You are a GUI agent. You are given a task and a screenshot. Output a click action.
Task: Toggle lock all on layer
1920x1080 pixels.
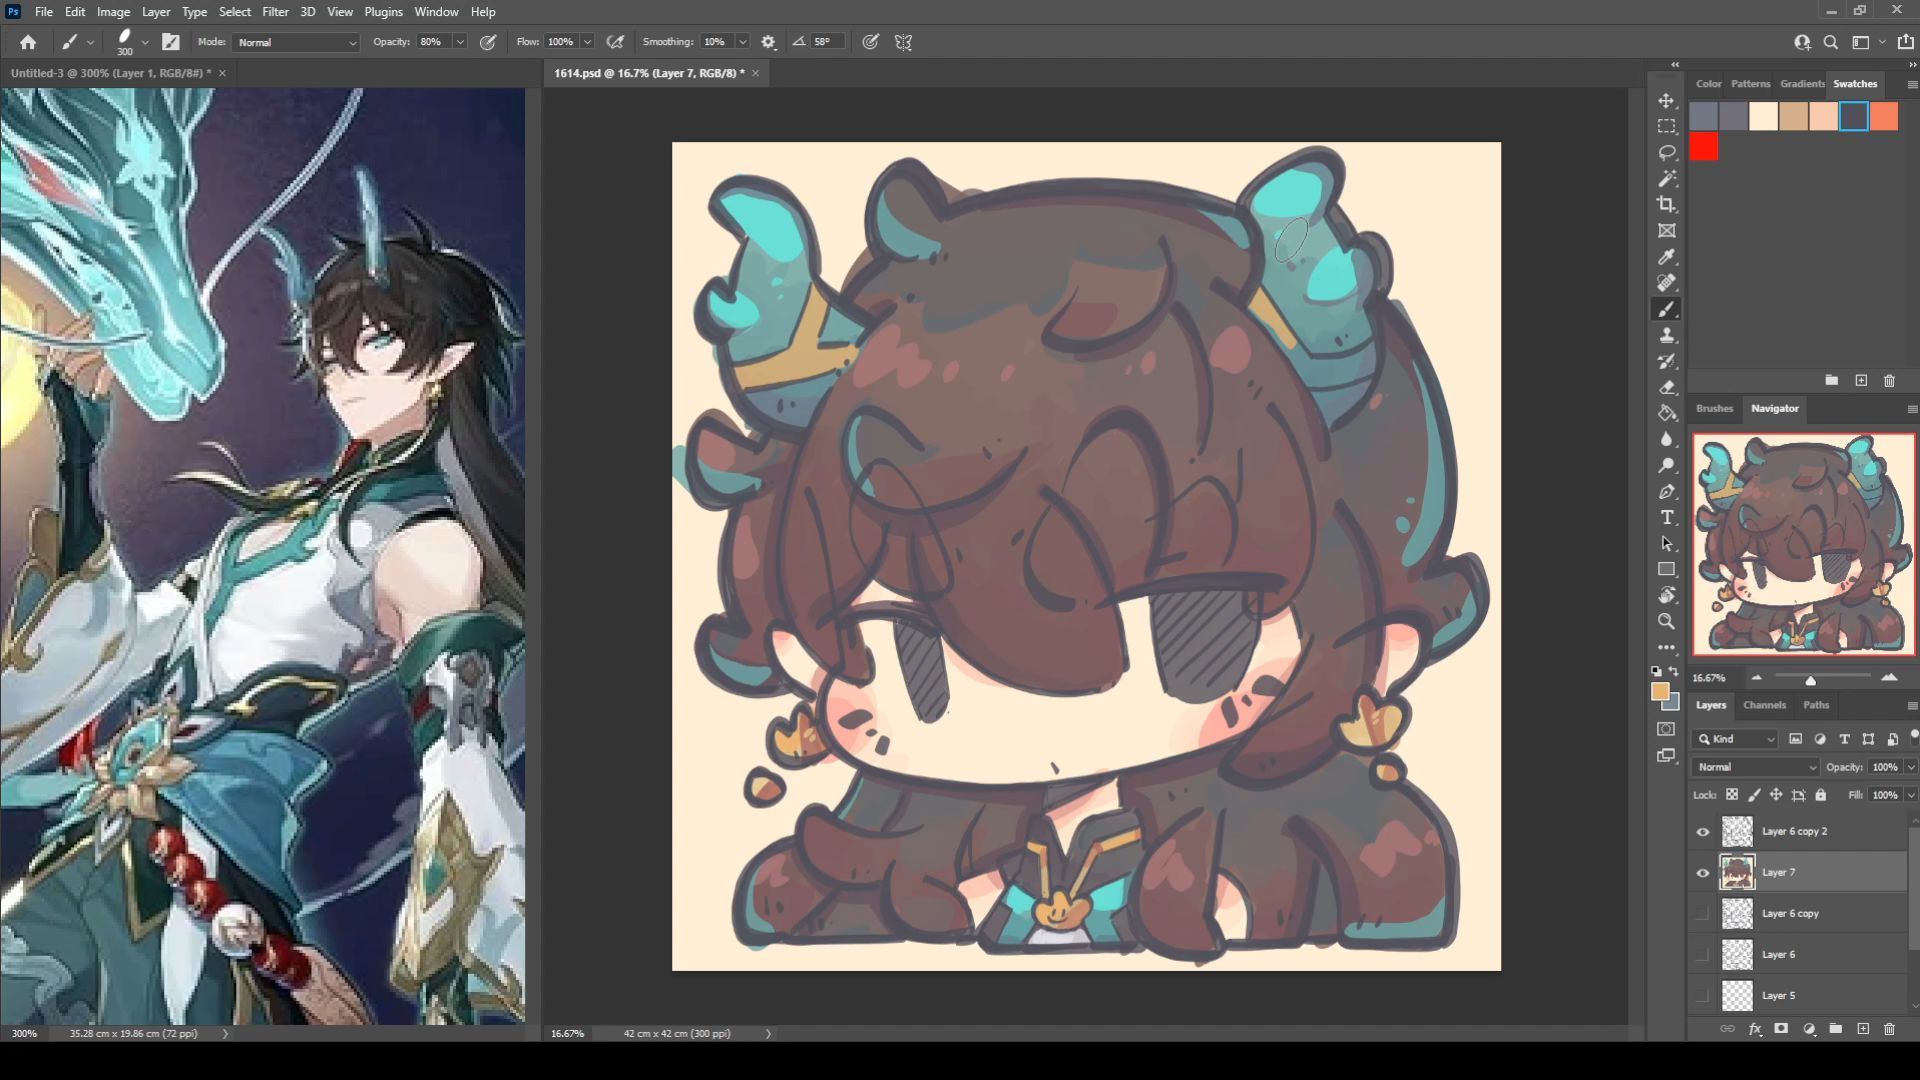tap(1821, 795)
